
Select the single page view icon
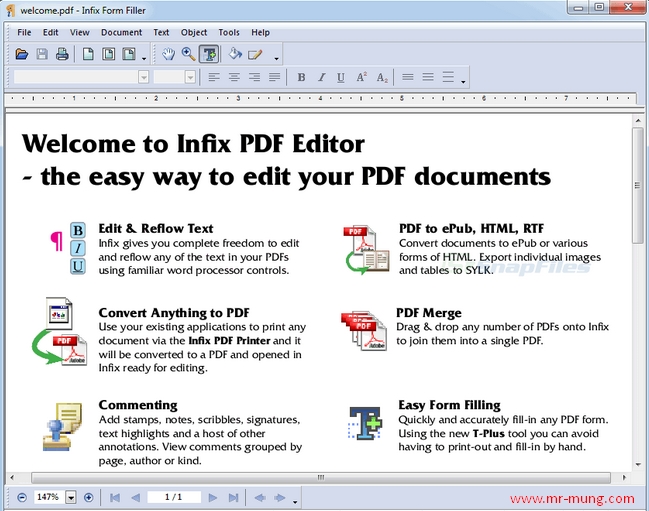coord(88,54)
